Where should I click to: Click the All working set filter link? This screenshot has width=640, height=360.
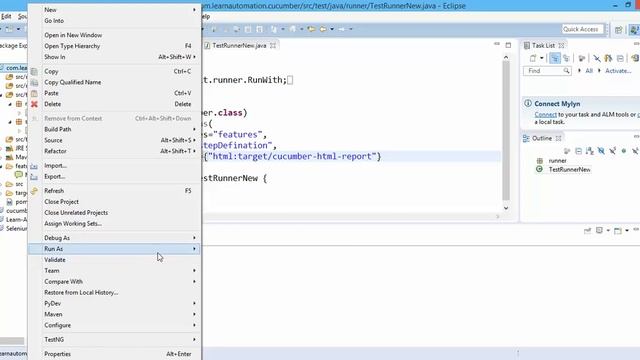589,71
